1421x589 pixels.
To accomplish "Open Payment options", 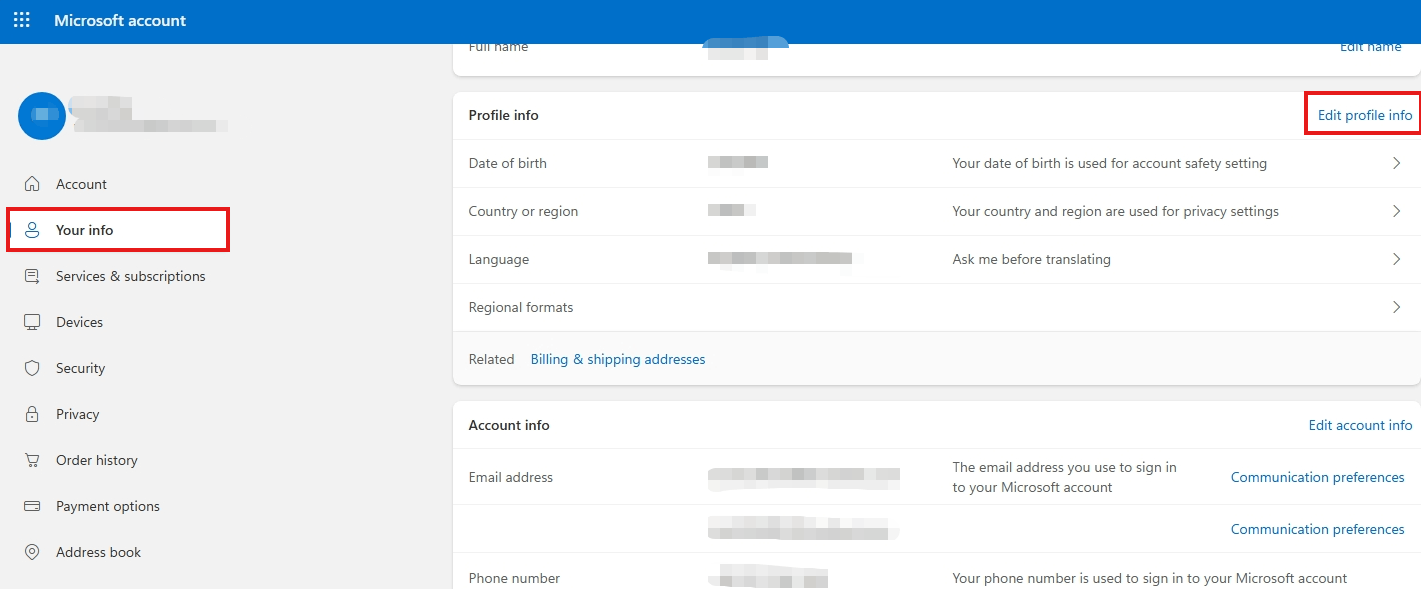I will [108, 506].
